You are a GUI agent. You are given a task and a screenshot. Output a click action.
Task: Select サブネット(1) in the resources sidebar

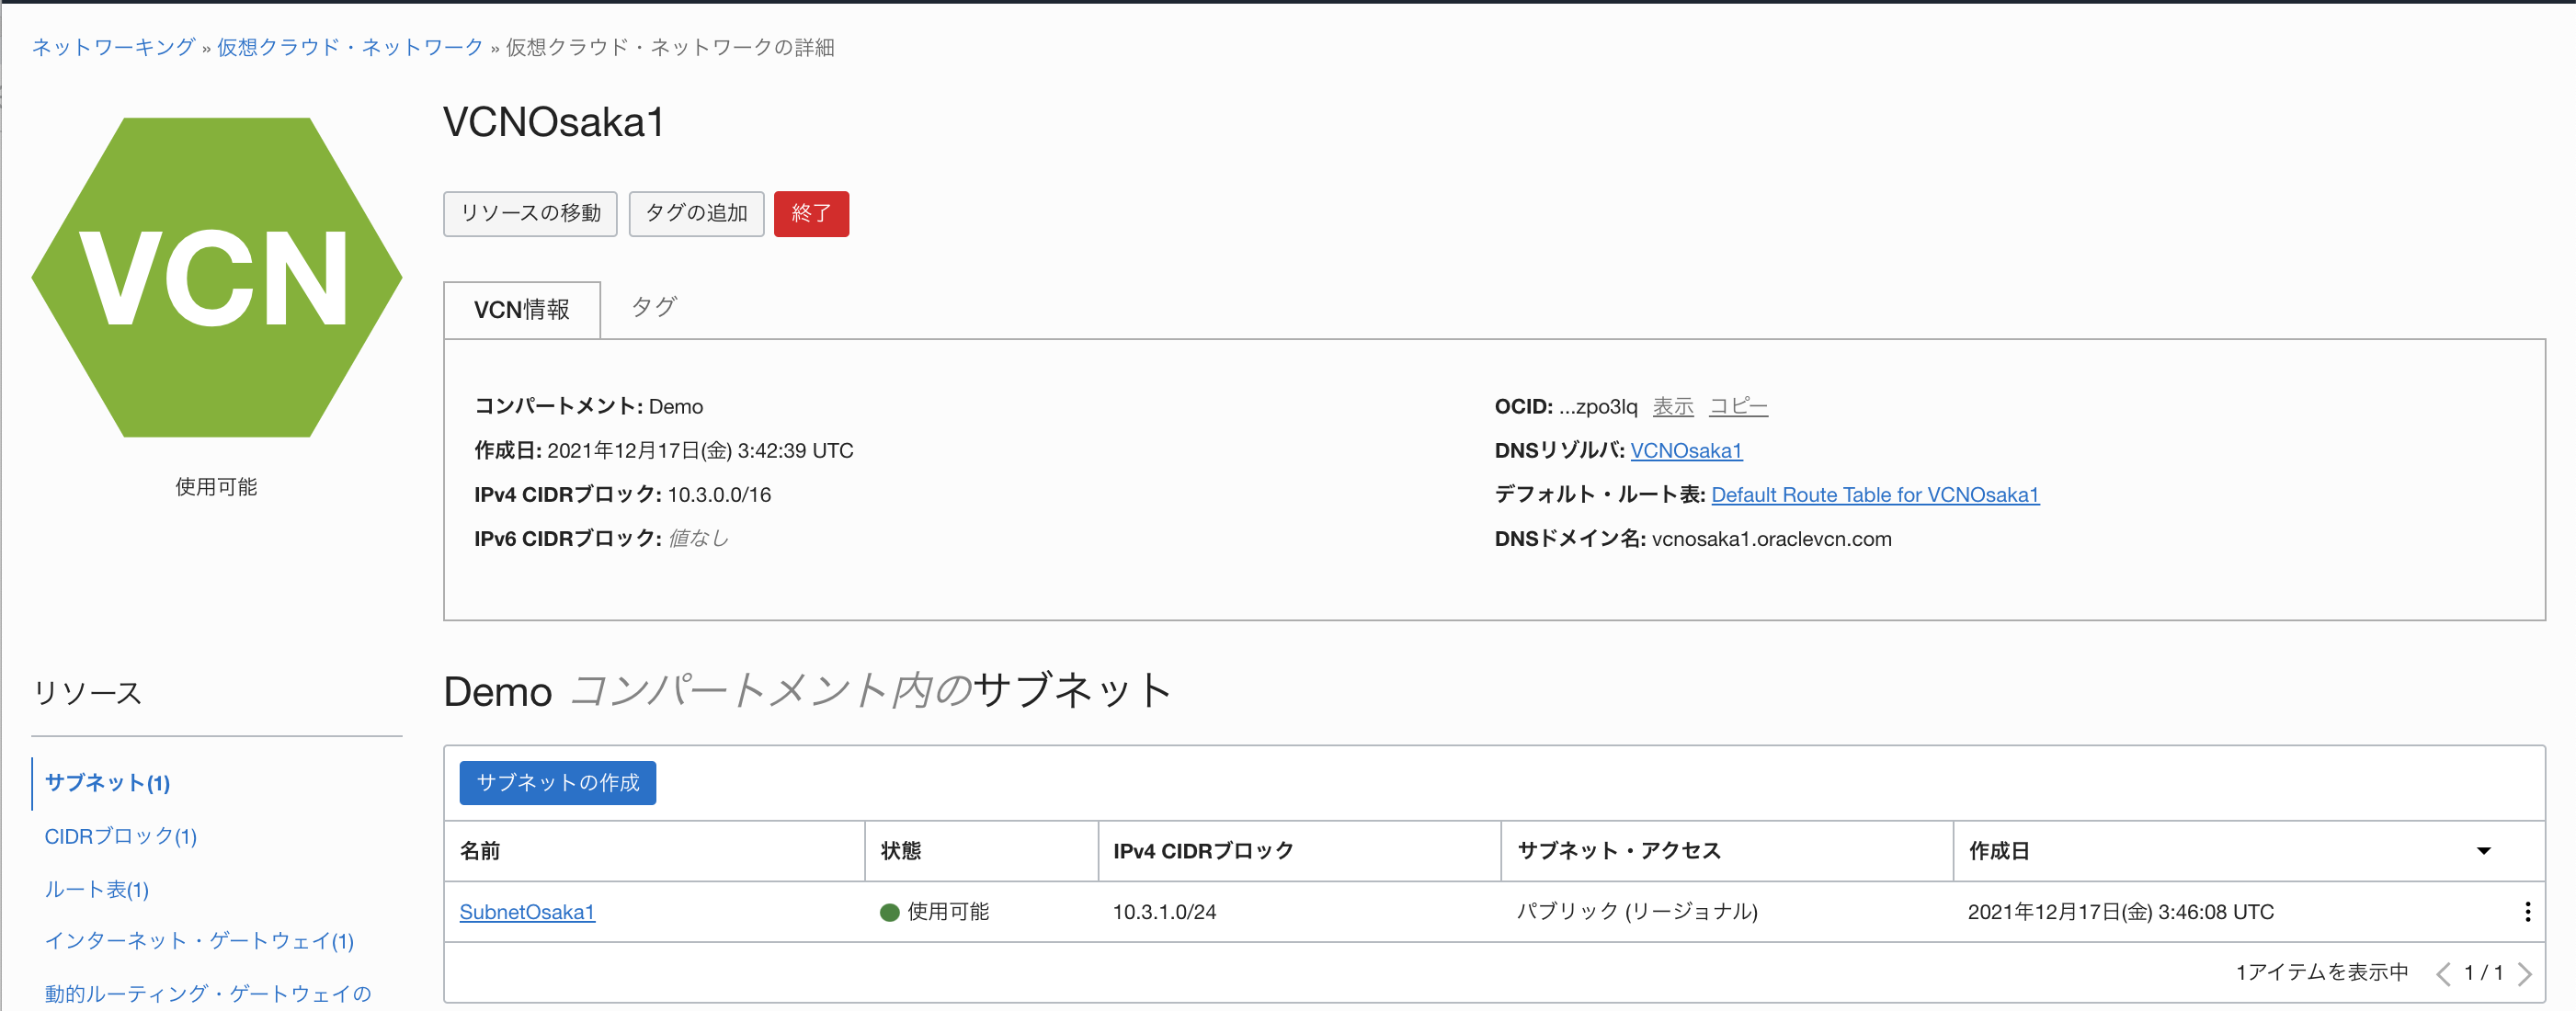[106, 783]
